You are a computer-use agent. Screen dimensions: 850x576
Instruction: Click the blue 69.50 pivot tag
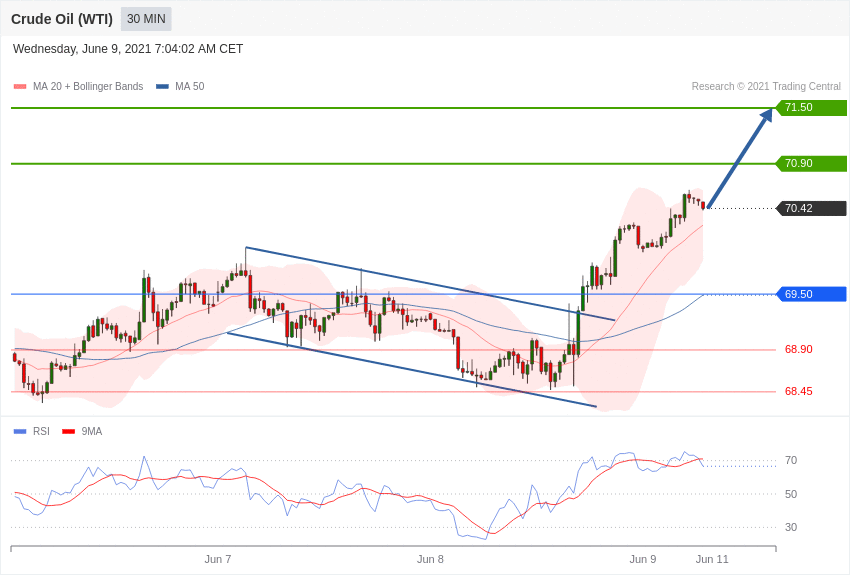[812, 295]
